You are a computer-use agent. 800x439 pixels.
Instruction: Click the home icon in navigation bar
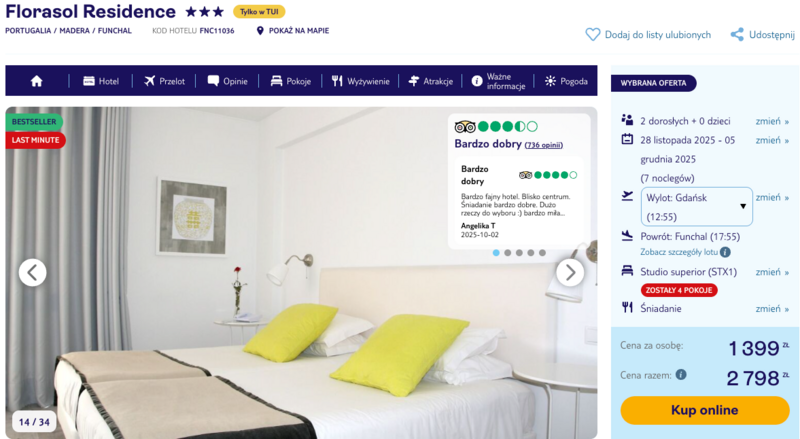pos(36,81)
